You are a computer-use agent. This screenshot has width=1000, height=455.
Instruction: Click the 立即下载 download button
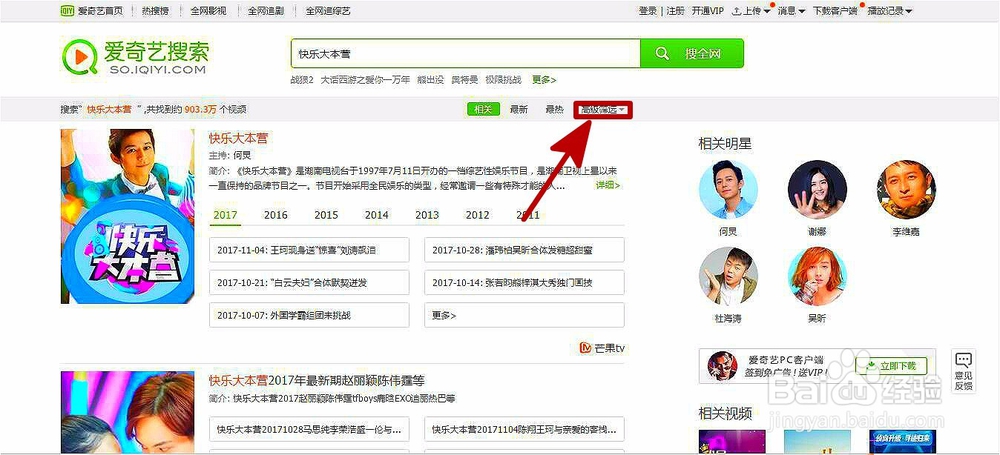[892, 366]
